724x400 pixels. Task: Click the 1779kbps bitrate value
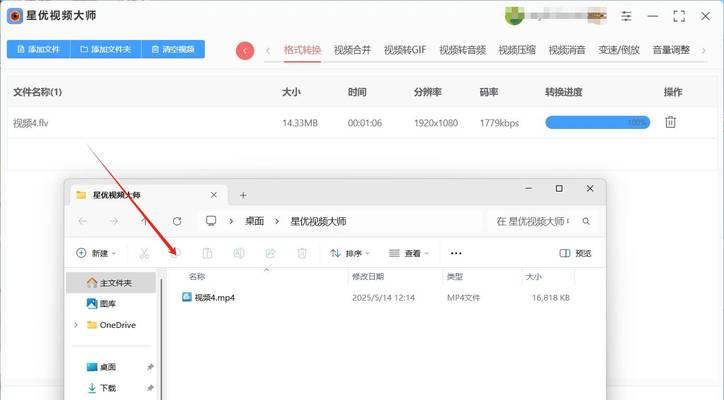click(499, 123)
